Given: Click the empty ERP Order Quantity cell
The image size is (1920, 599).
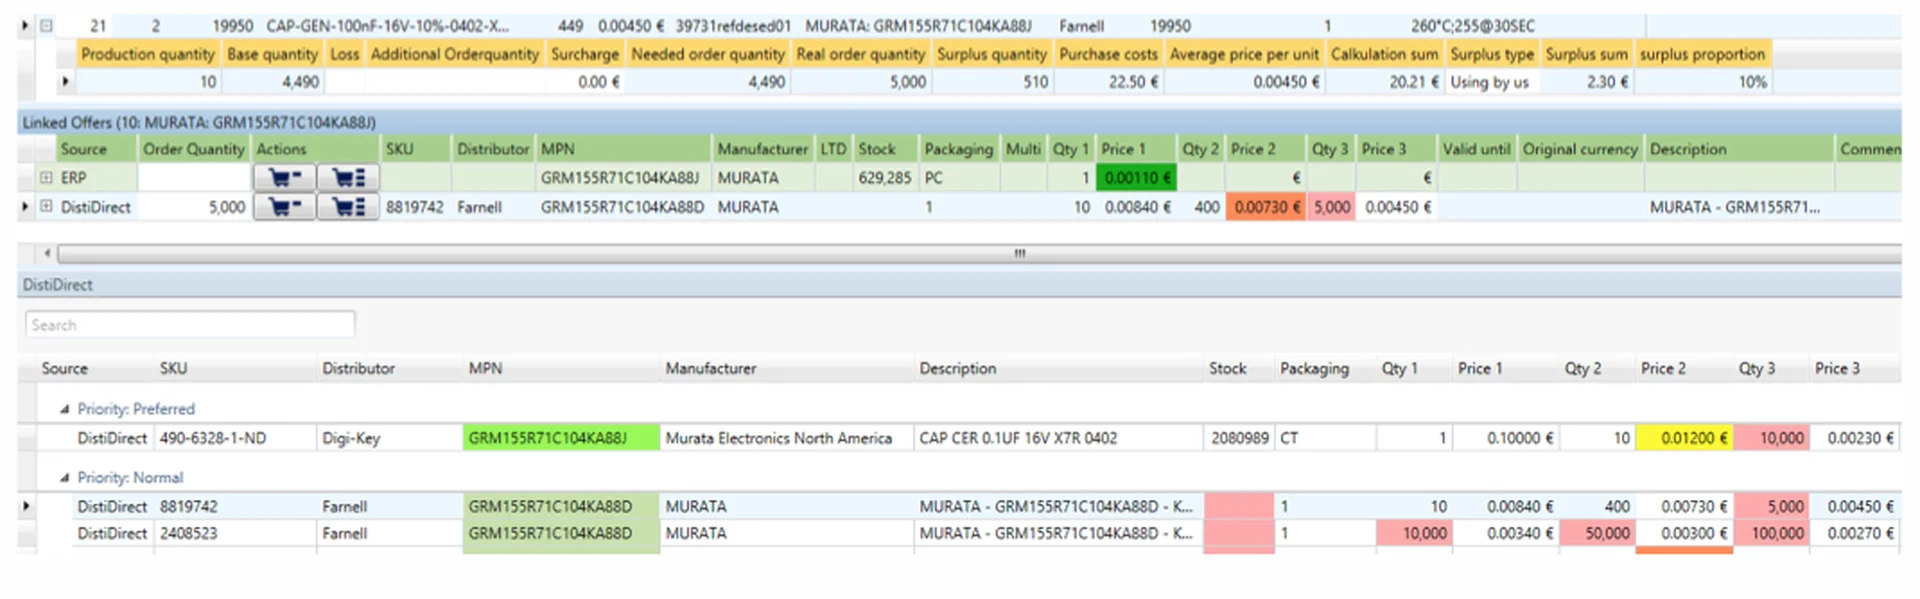Looking at the screenshot, I should point(194,178).
